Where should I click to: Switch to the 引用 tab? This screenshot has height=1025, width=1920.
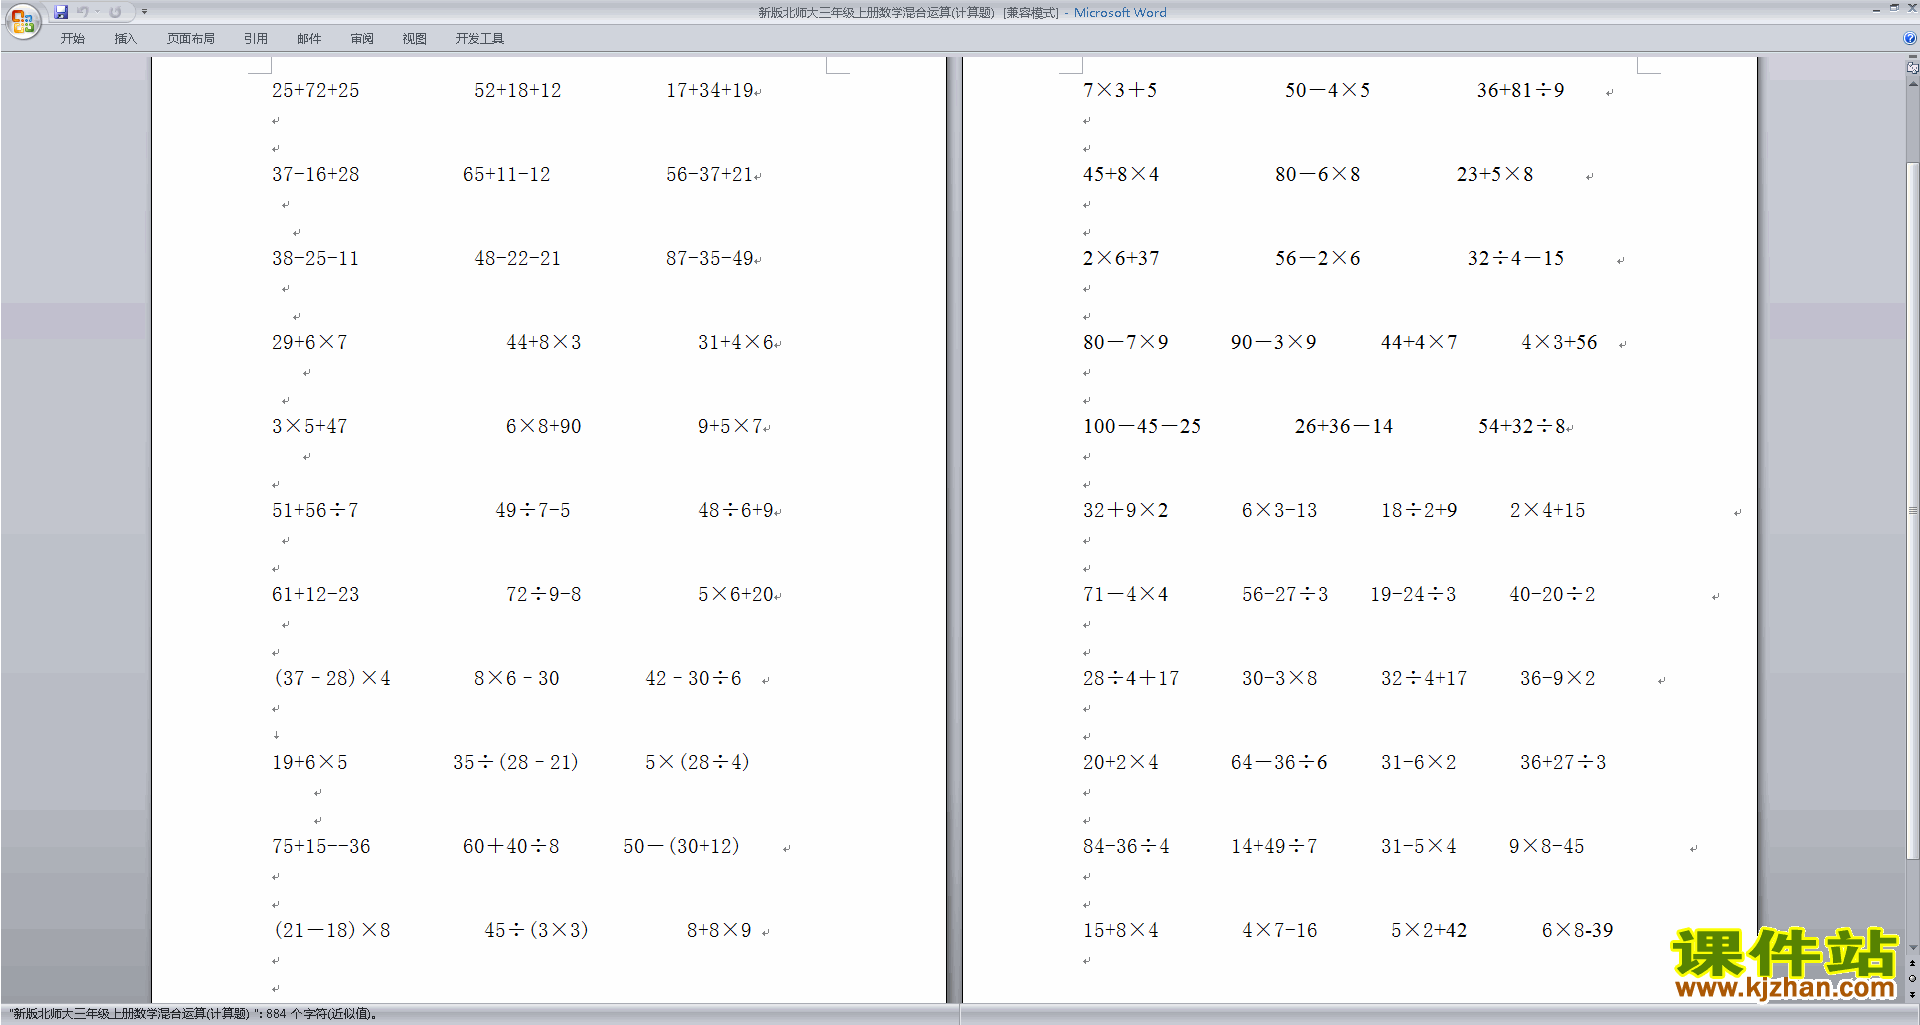256,38
